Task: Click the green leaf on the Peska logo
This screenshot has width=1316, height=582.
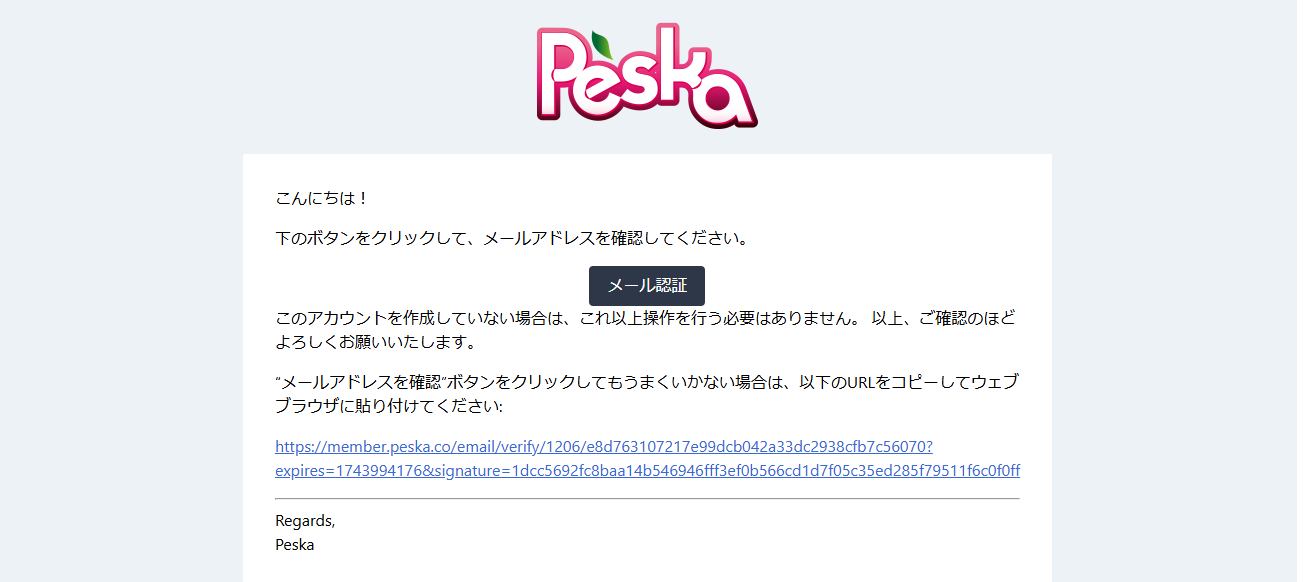Action: tap(602, 44)
